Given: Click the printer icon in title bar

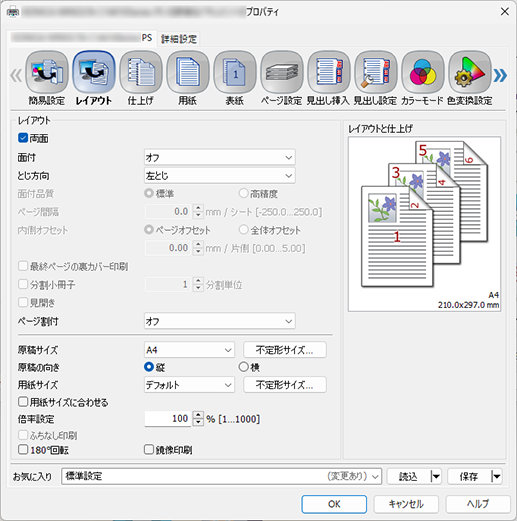Looking at the screenshot, I should point(13,12).
